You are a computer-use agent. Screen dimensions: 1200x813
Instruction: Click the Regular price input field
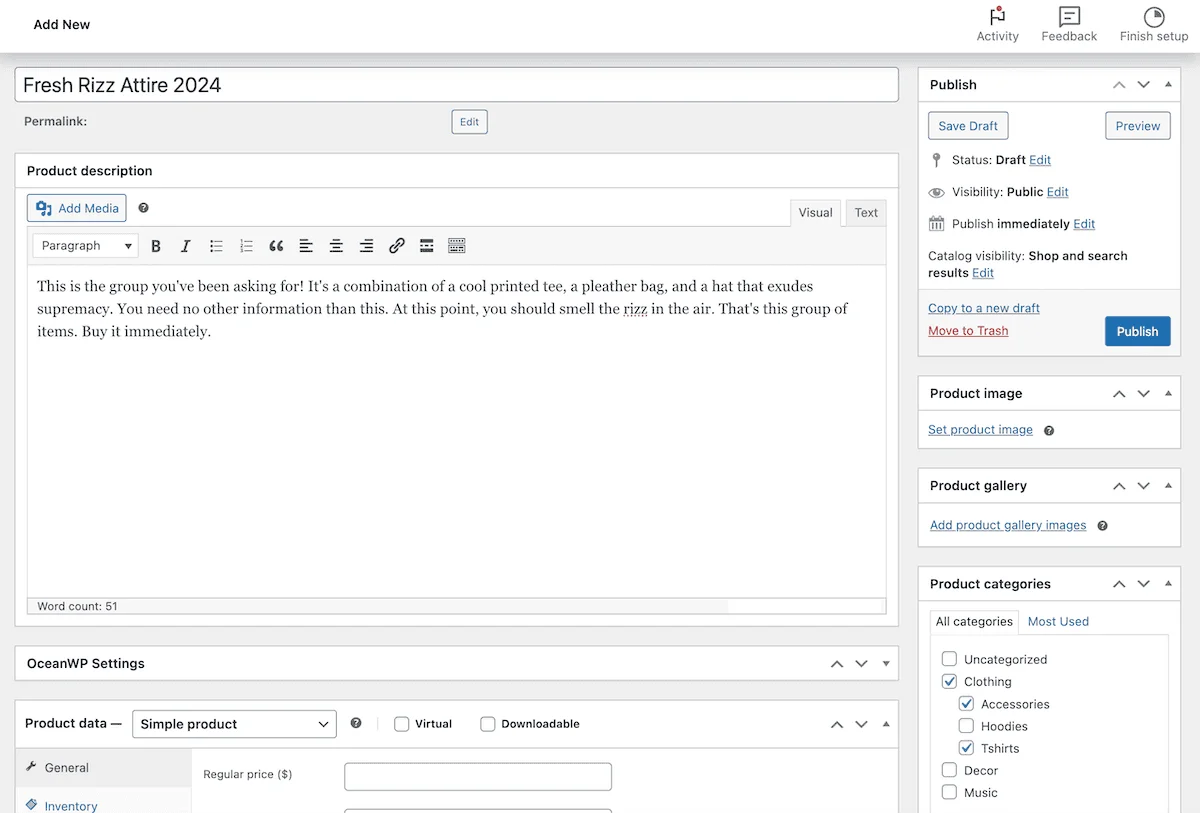pyautogui.click(x=478, y=776)
